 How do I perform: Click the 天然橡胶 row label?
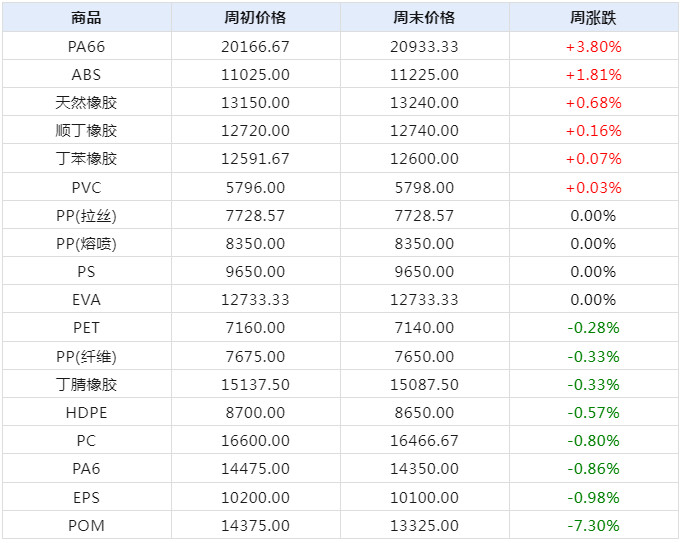pos(86,103)
